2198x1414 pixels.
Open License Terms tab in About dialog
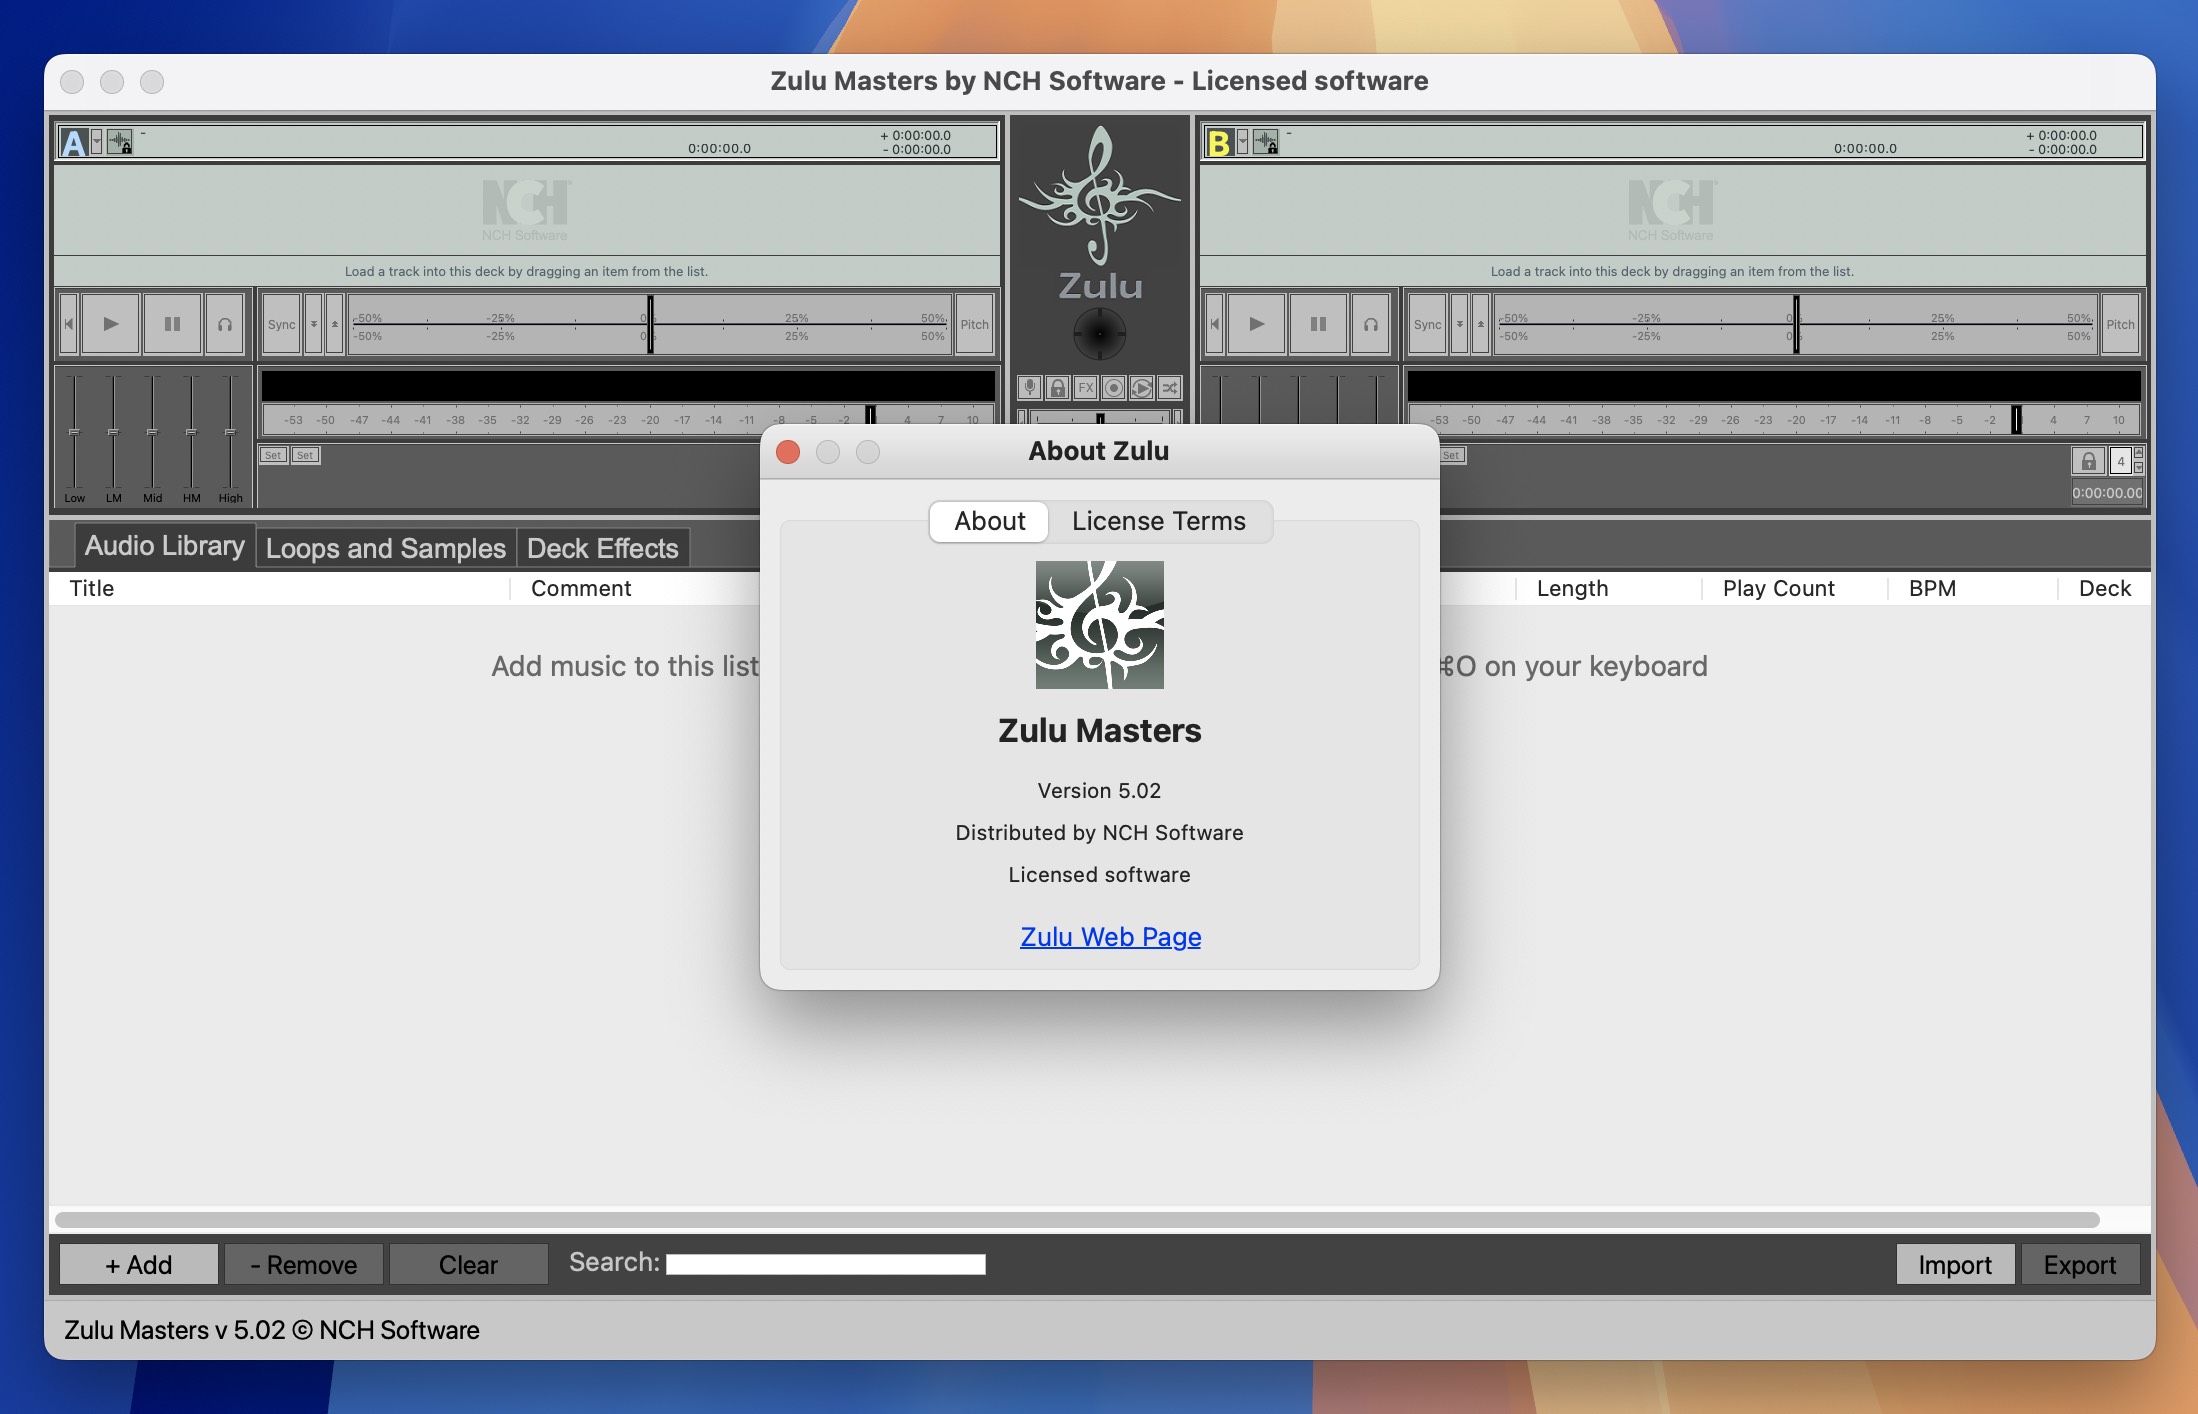tap(1159, 521)
